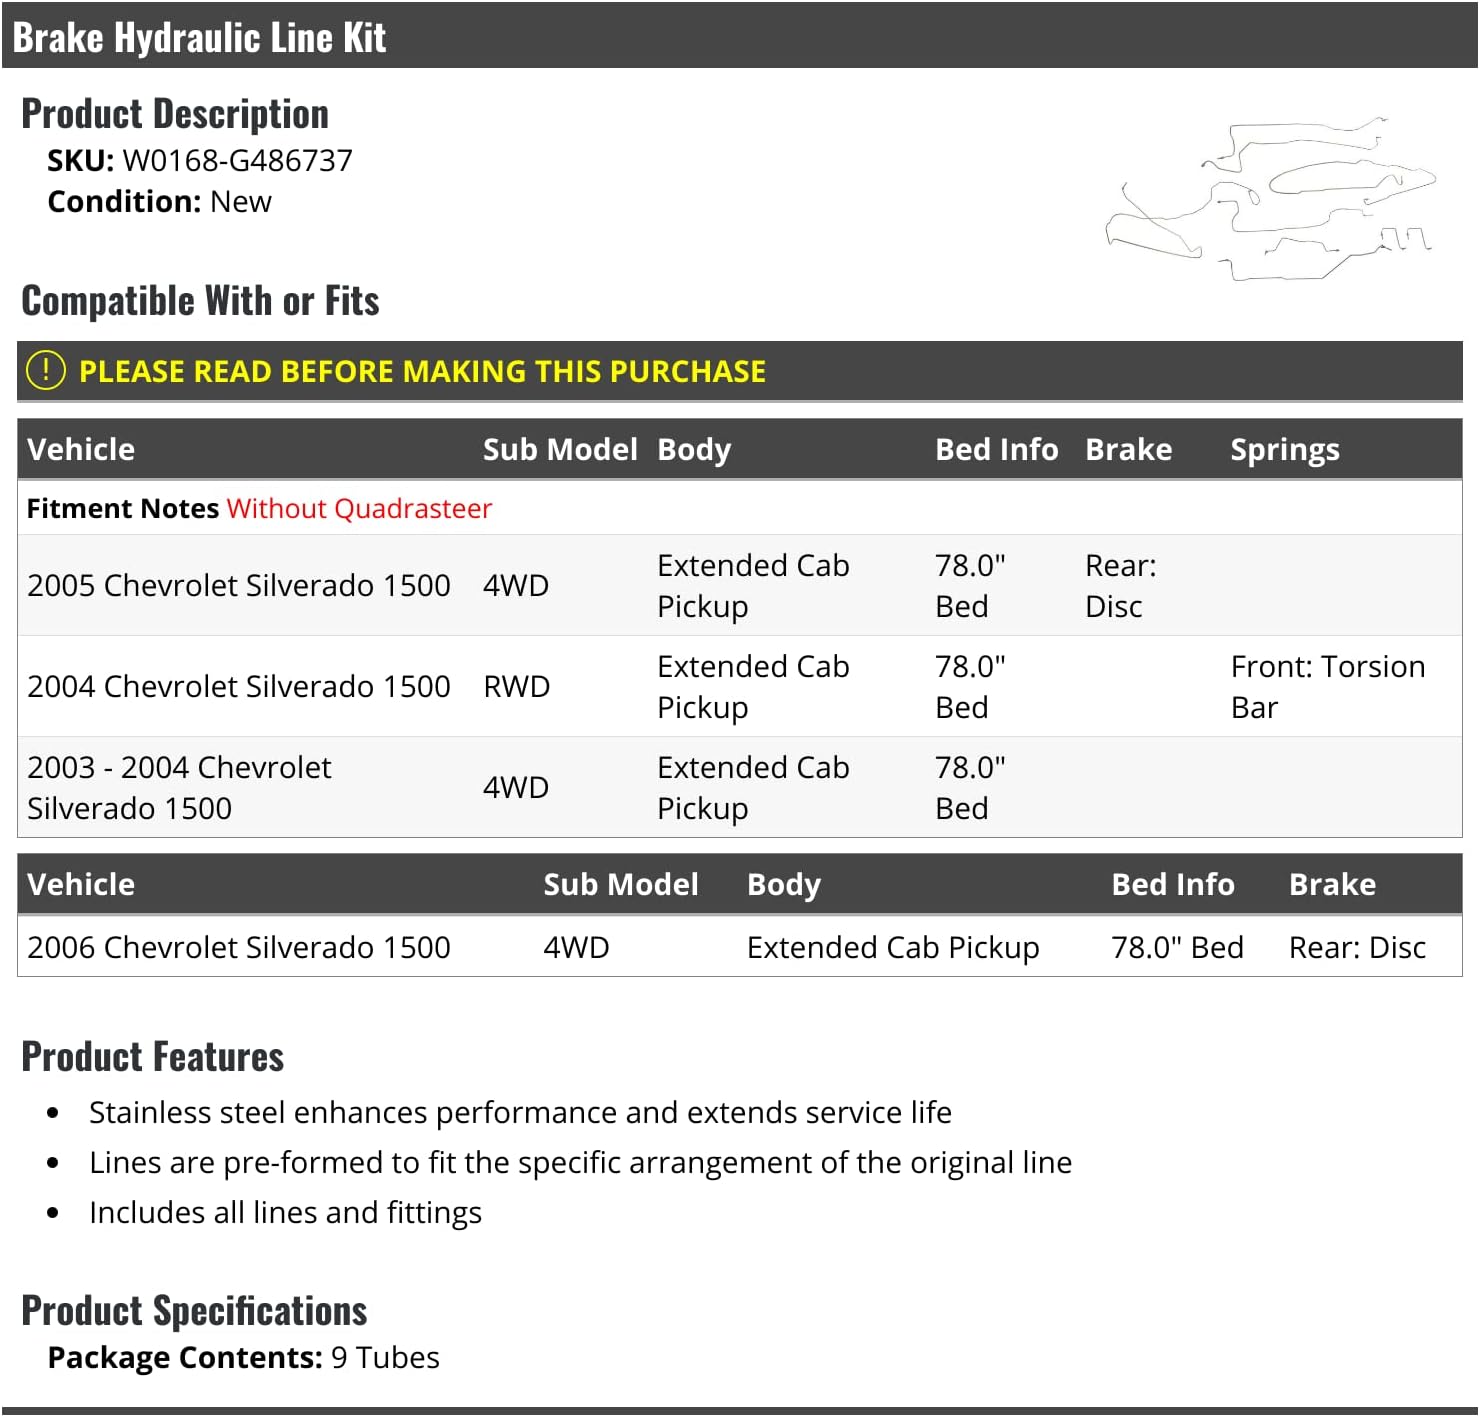Select the red 'Without Quadrasteer' note
The height and width of the screenshot is (1417, 1480).
tap(360, 509)
